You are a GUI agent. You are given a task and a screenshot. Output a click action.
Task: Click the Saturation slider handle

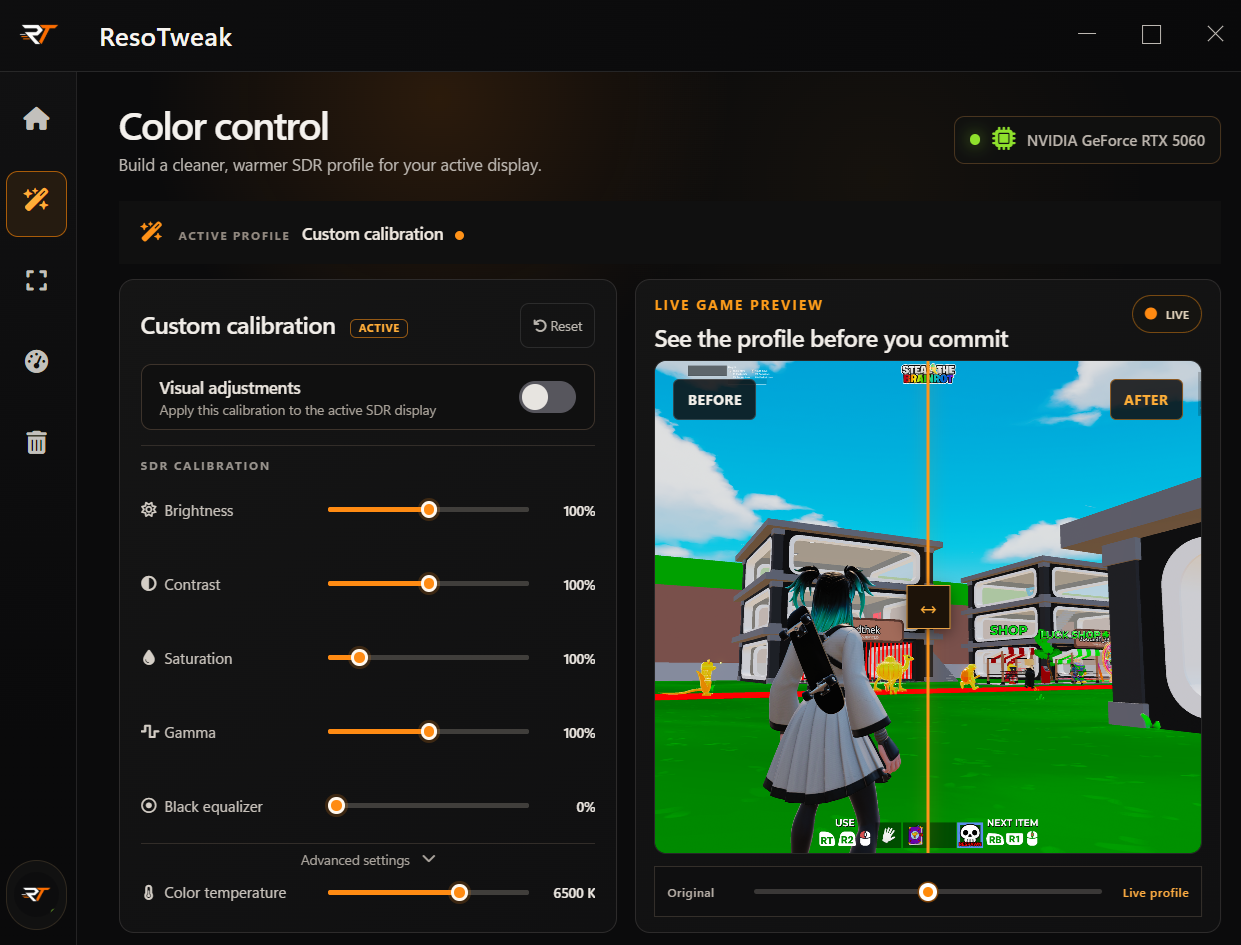tap(359, 658)
